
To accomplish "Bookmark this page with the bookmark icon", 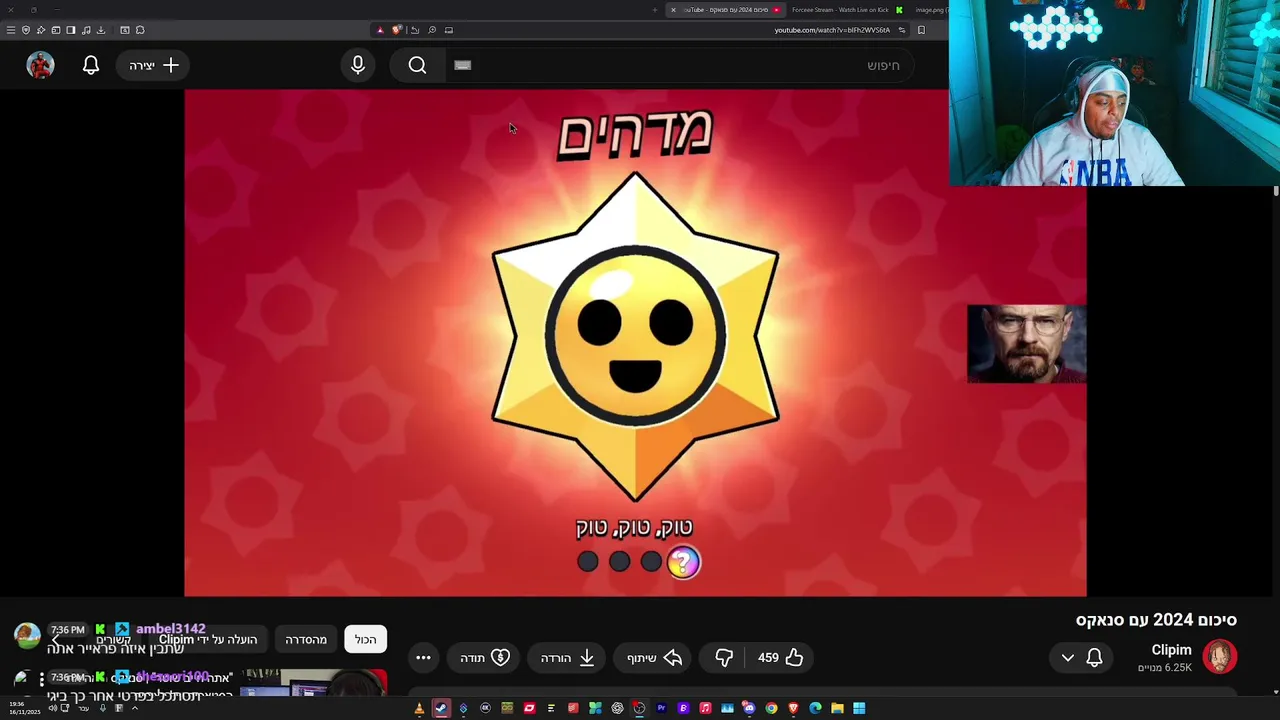I will tap(921, 30).
